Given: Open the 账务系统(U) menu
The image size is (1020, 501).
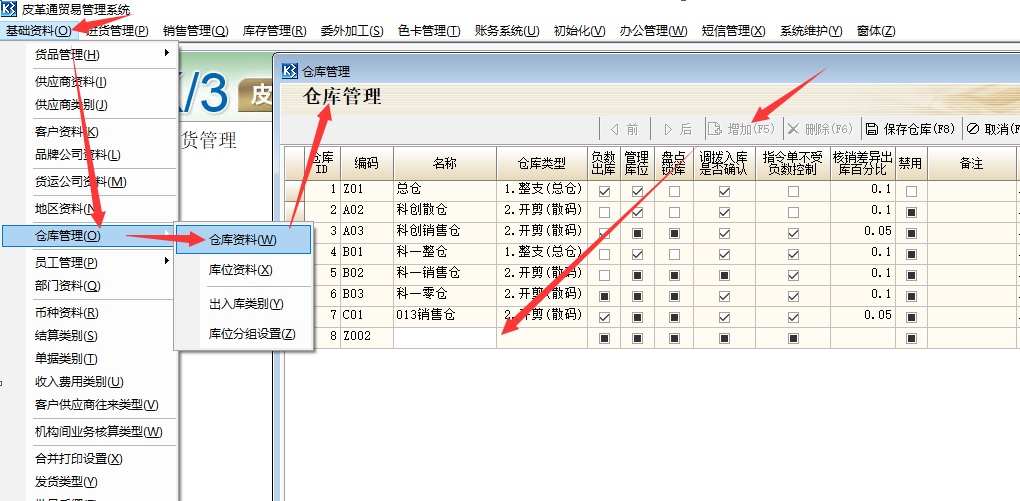Looking at the screenshot, I should pyautogui.click(x=507, y=31).
